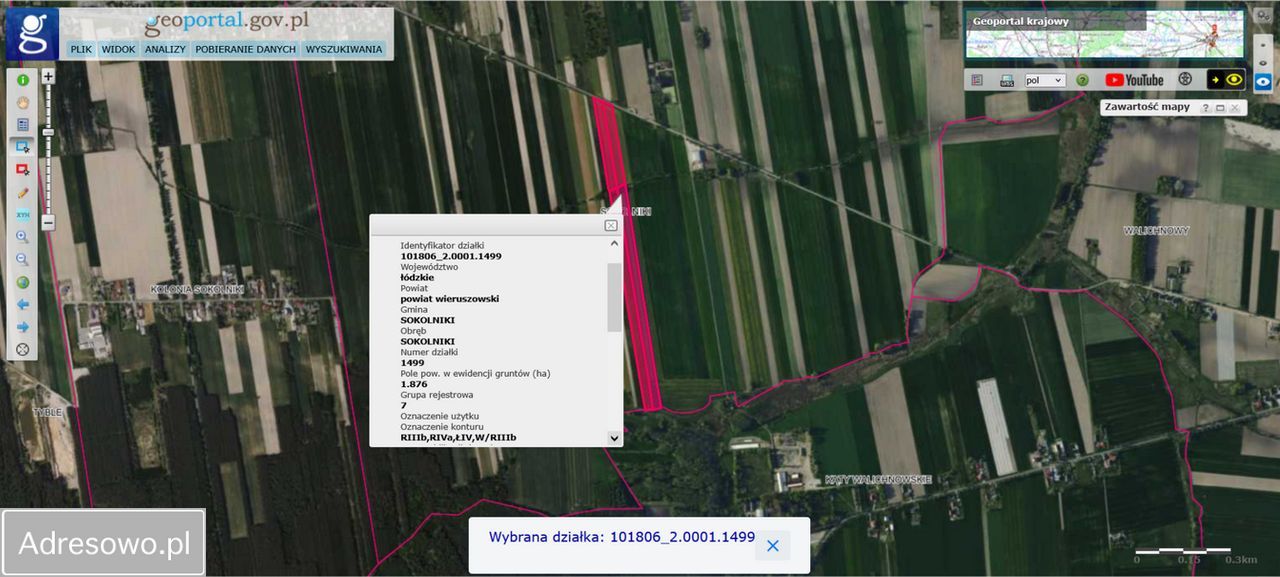Close the Wybrana działka notification
The width and height of the screenshot is (1280, 577).
(772, 545)
